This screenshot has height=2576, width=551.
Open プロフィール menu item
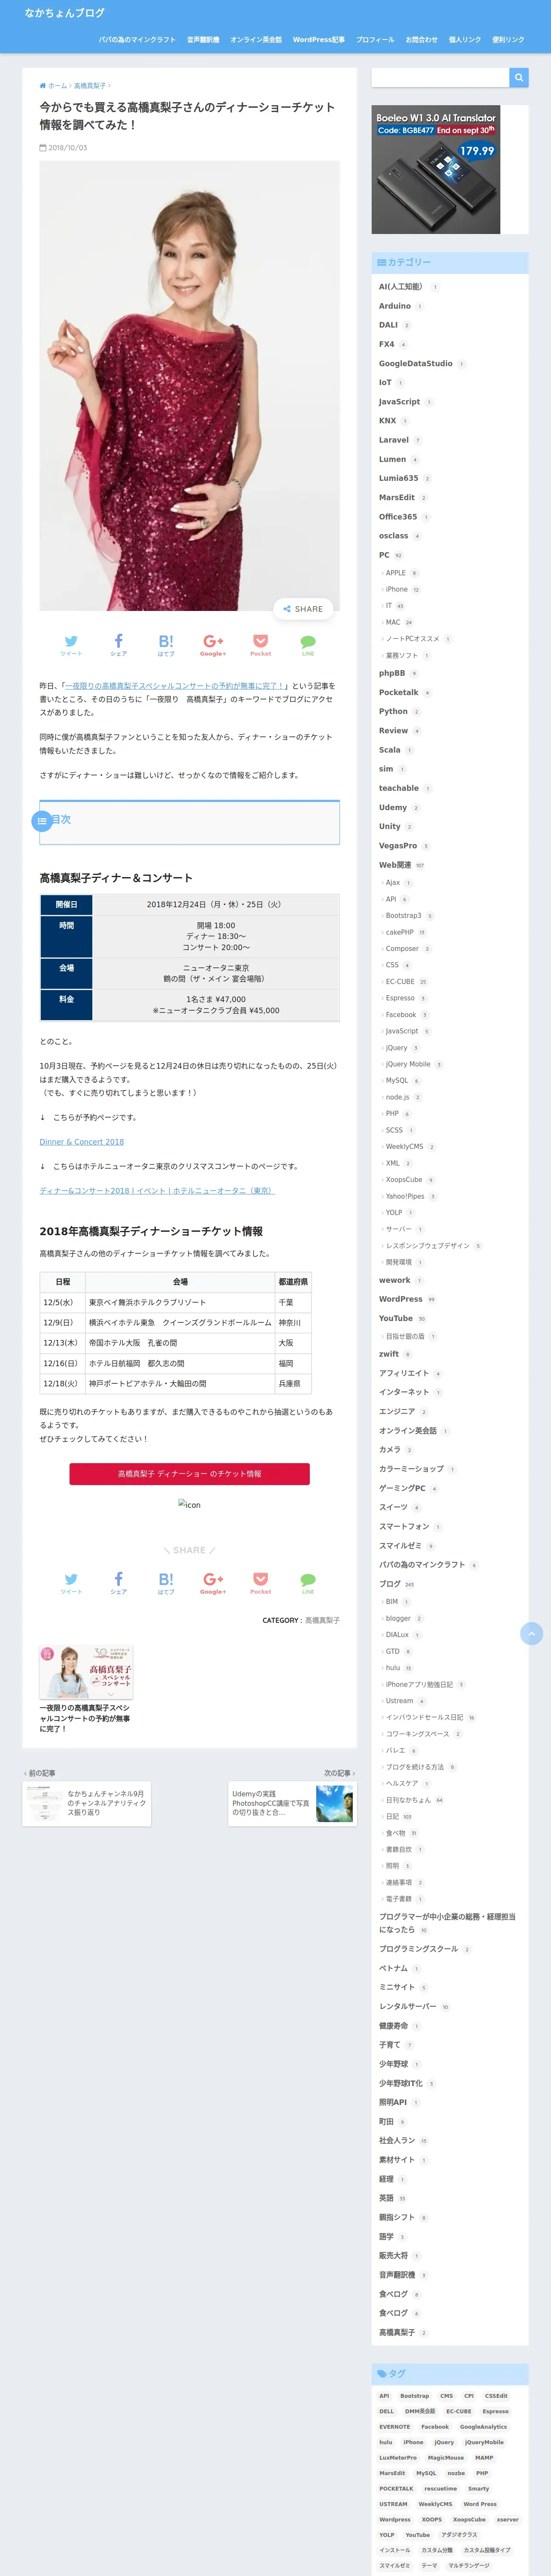tap(375, 40)
